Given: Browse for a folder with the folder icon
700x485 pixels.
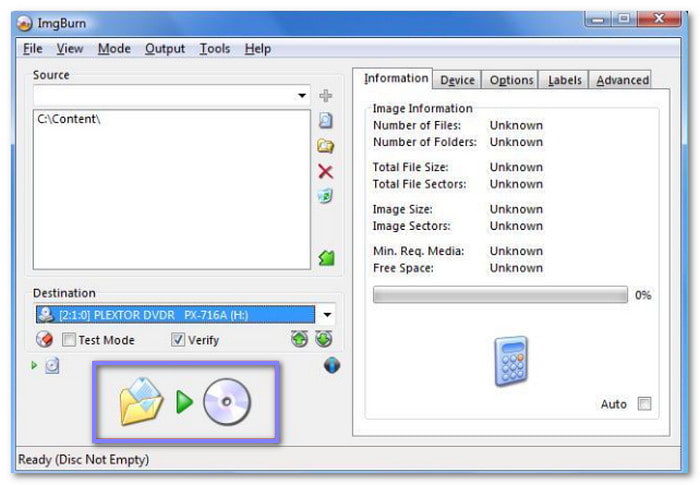Looking at the screenshot, I should coord(325,146).
